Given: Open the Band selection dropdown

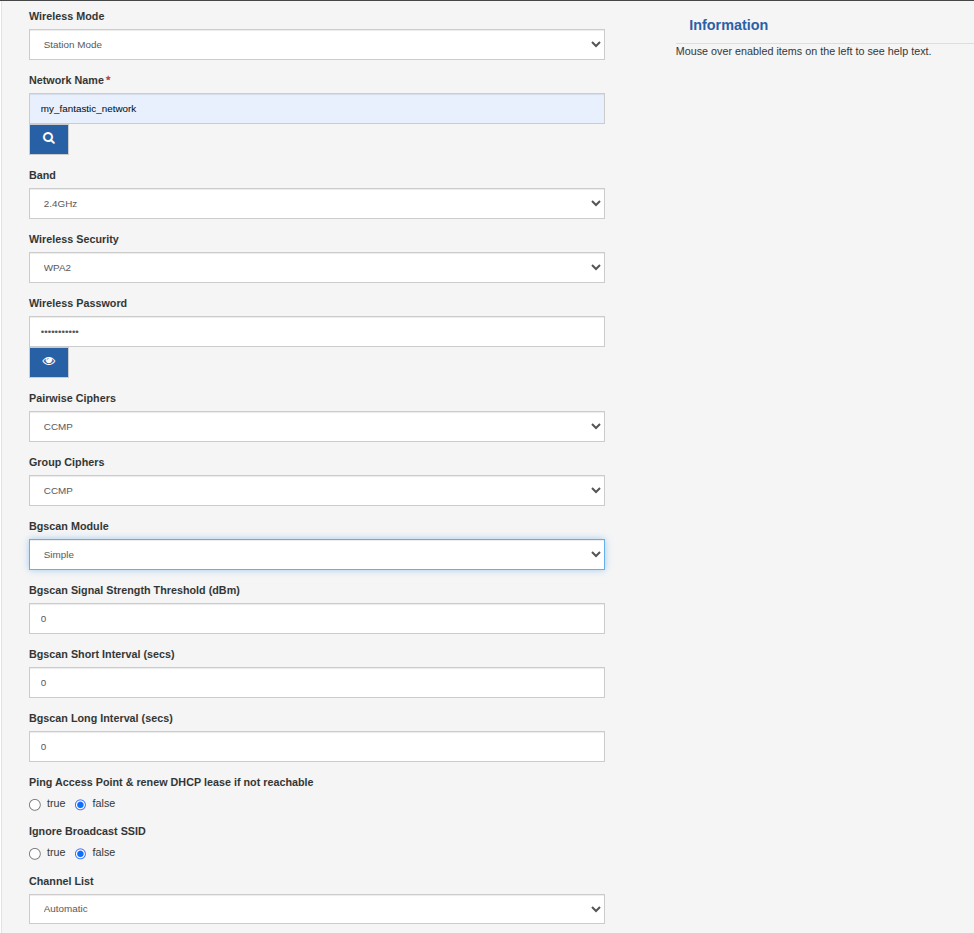Looking at the screenshot, I should tap(316, 203).
